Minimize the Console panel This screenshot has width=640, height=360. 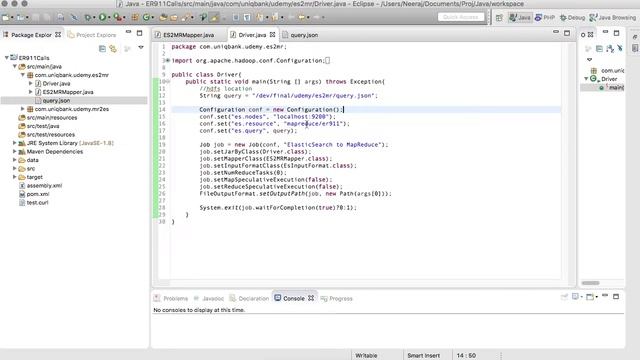(605, 296)
